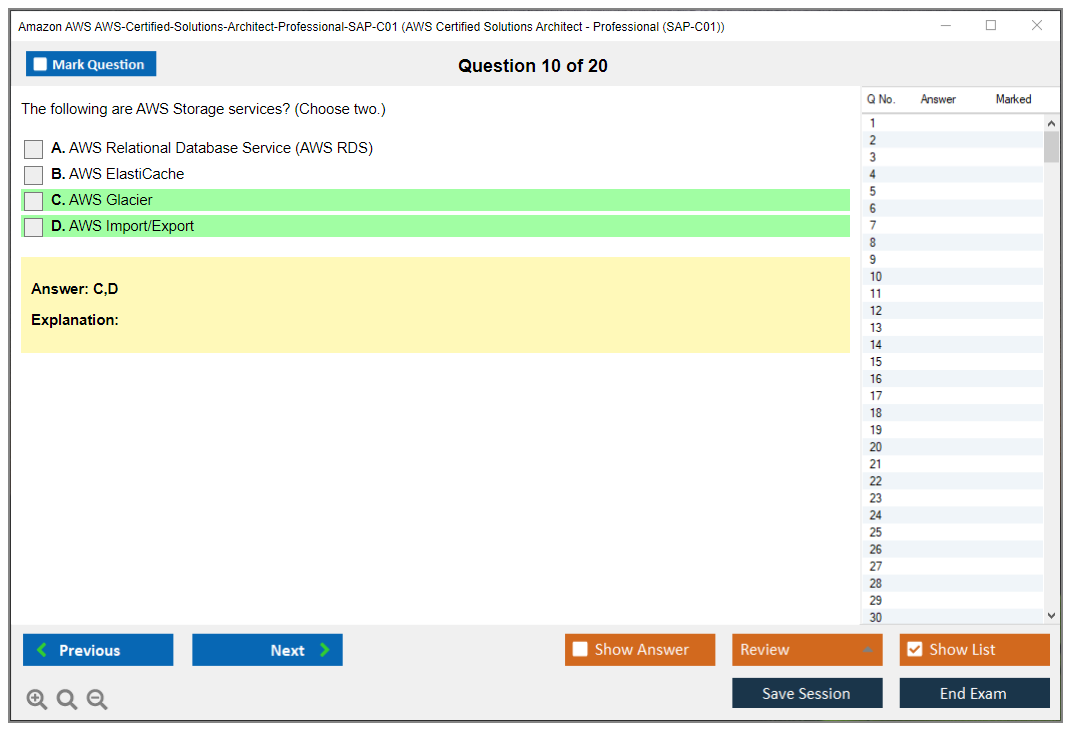Check option B AWS ElastiCache box
The height and width of the screenshot is (735, 1075).
pos(34,175)
